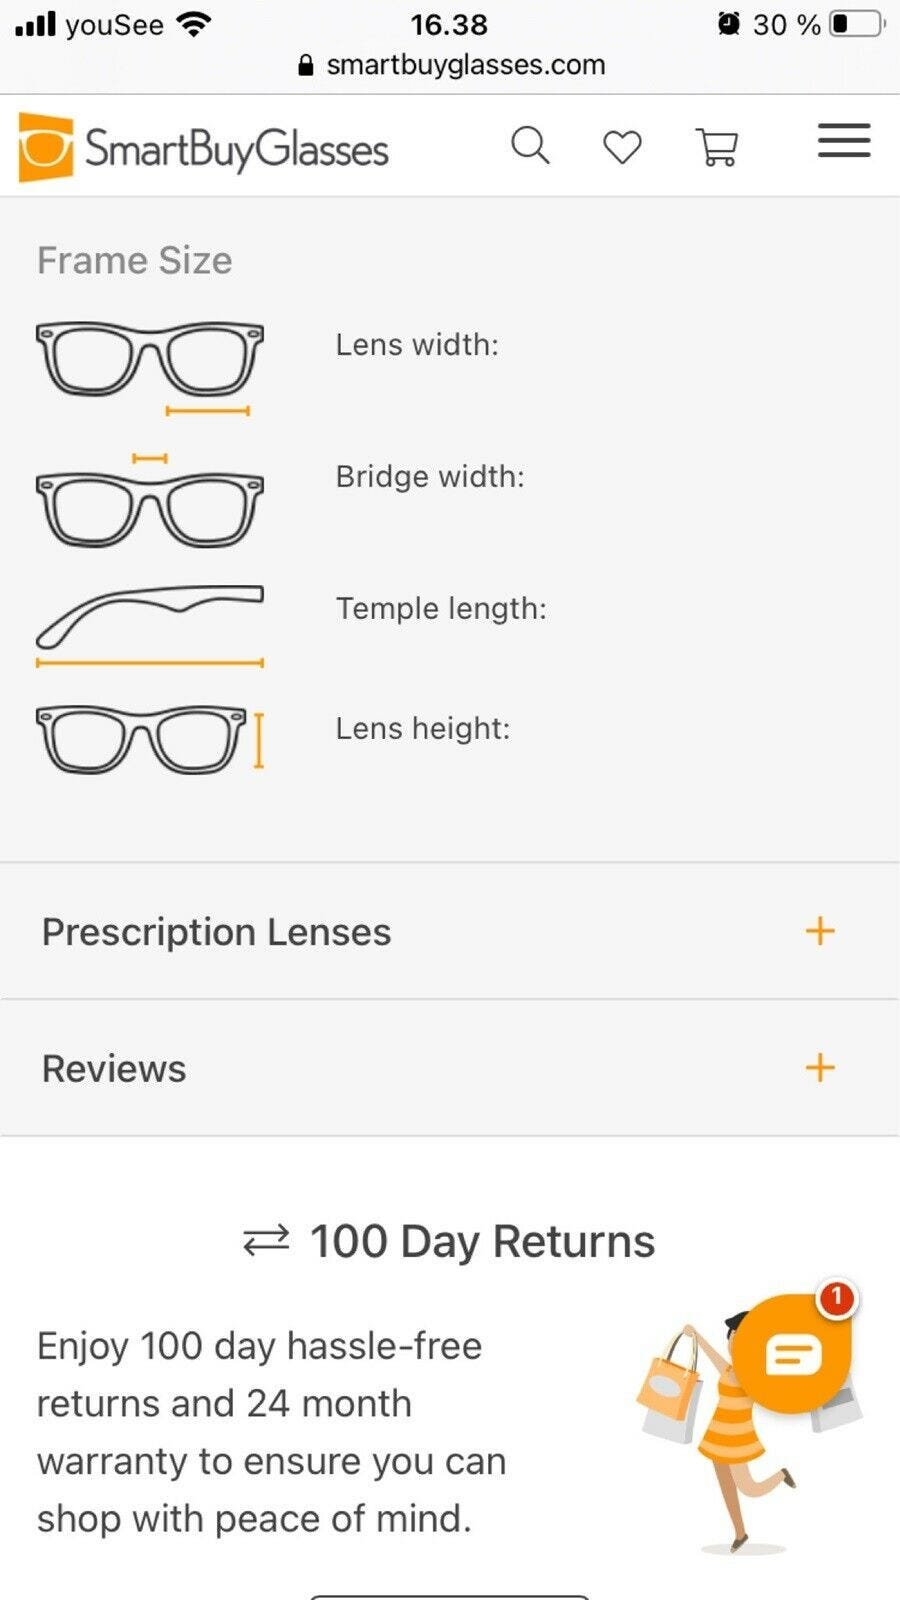Open the search magnifier icon
Screen dimensions: 900x1600
click(x=530, y=146)
